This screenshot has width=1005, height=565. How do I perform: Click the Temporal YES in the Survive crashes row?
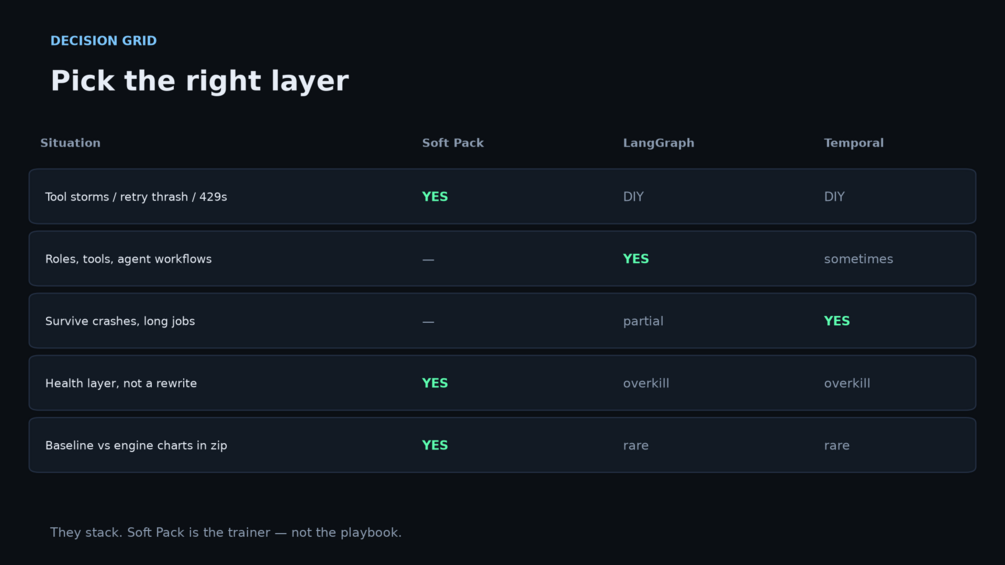coord(836,321)
